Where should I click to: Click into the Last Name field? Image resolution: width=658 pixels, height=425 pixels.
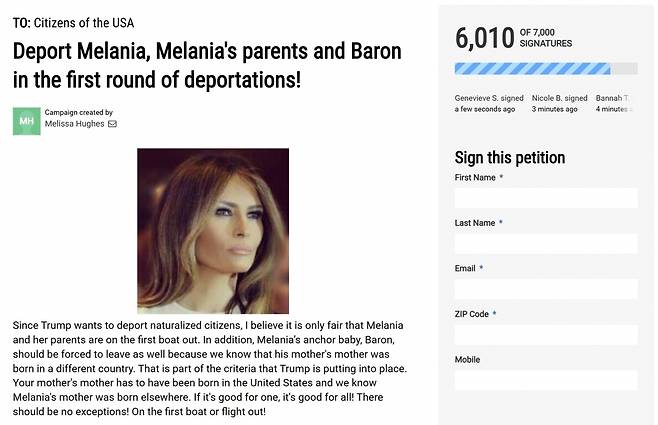(x=545, y=244)
